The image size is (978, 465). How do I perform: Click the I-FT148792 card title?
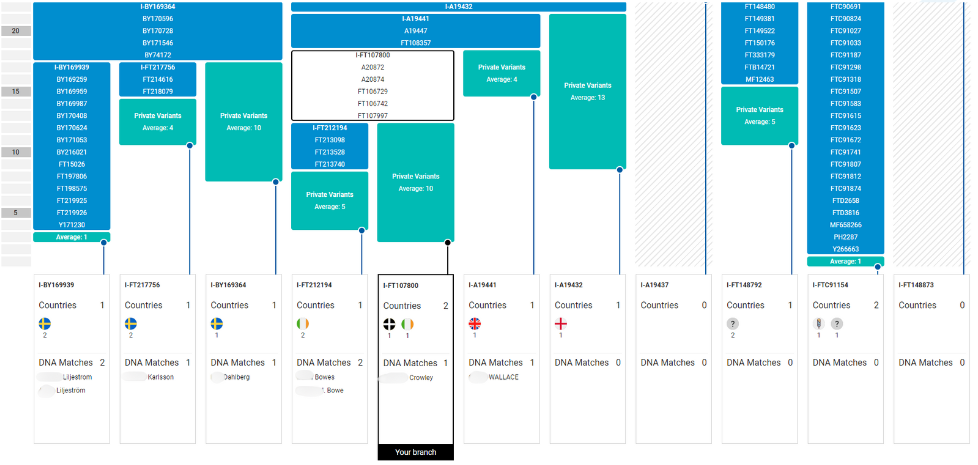744,285
